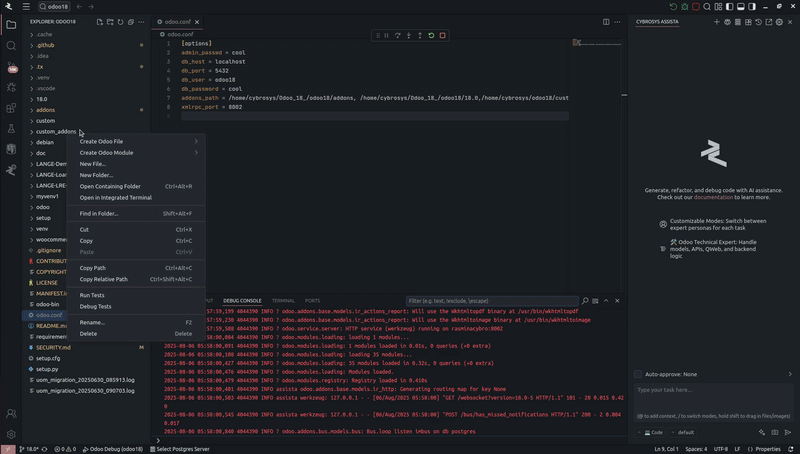The height and width of the screenshot is (454, 800).
Task: Switch to the Terminal panel tab
Action: (x=283, y=301)
